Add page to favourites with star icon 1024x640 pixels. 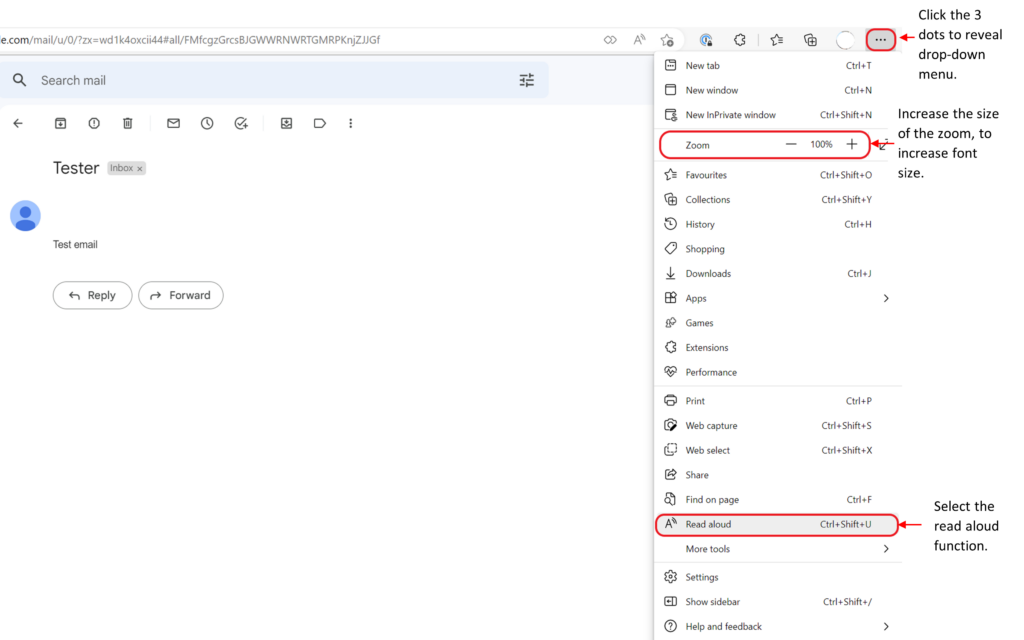[x=667, y=40]
